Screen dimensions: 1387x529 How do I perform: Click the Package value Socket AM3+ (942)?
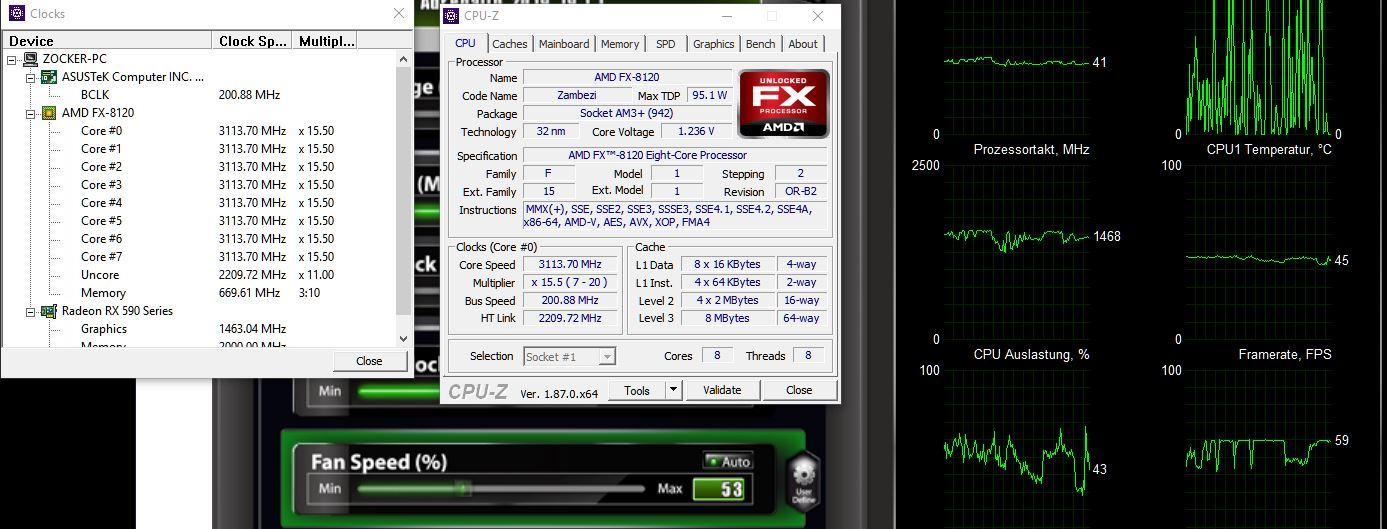click(x=627, y=114)
